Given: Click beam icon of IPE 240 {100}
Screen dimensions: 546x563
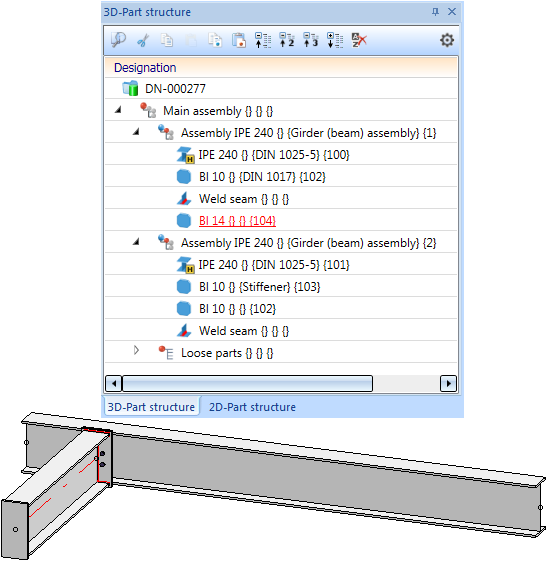Looking at the screenshot, I should tap(185, 155).
